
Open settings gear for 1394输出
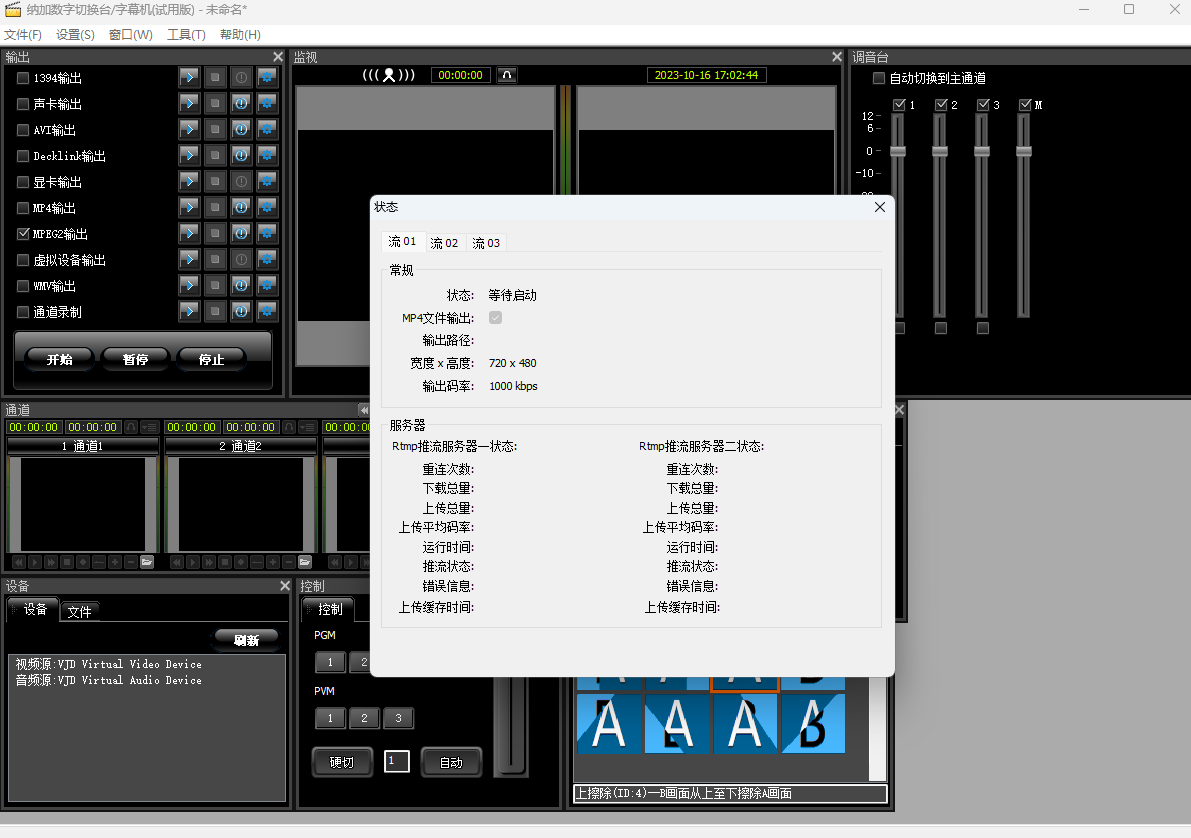coord(267,77)
